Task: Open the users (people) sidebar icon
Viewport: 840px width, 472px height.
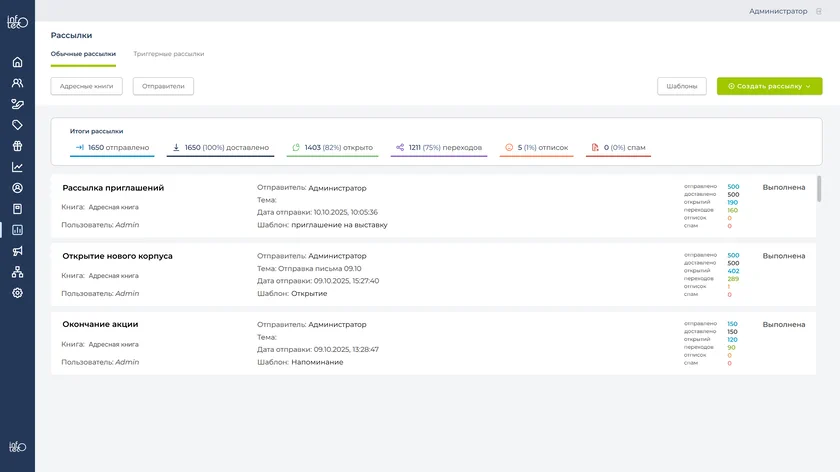Action: [17, 83]
